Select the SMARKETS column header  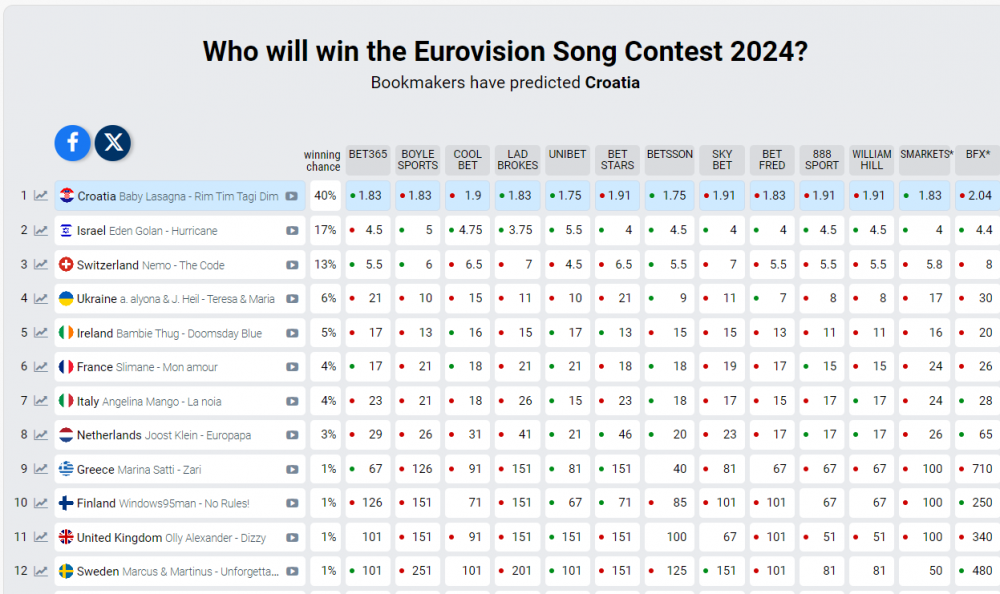pyautogui.click(x=926, y=160)
